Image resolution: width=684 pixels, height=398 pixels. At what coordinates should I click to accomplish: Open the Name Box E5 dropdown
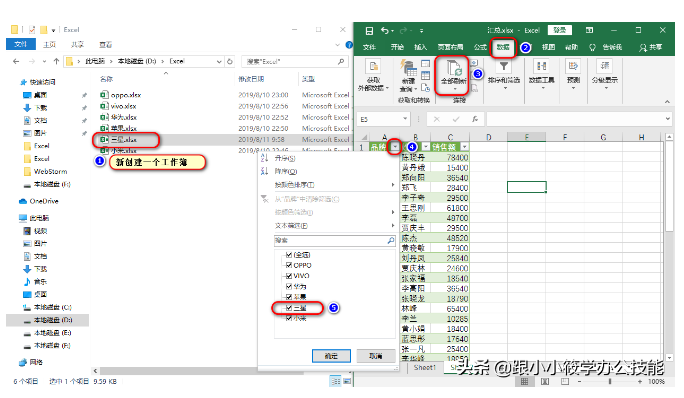tap(405, 119)
